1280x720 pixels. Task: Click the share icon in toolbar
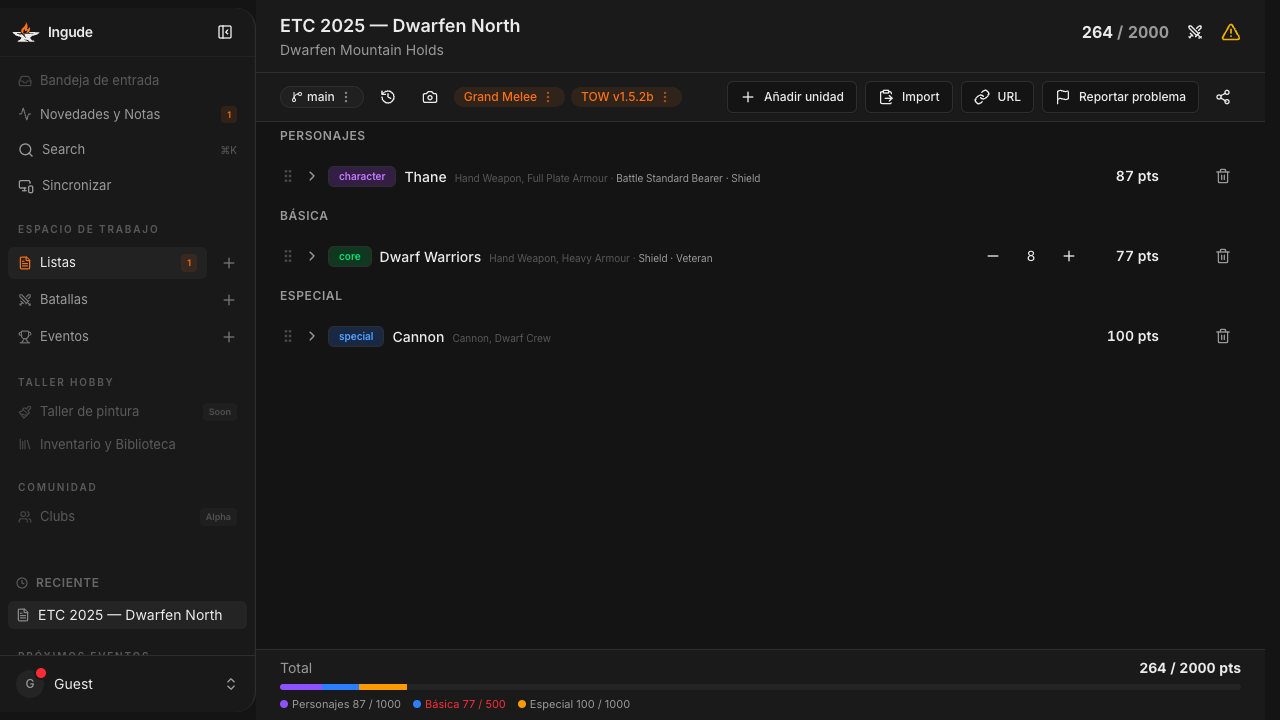point(1223,97)
